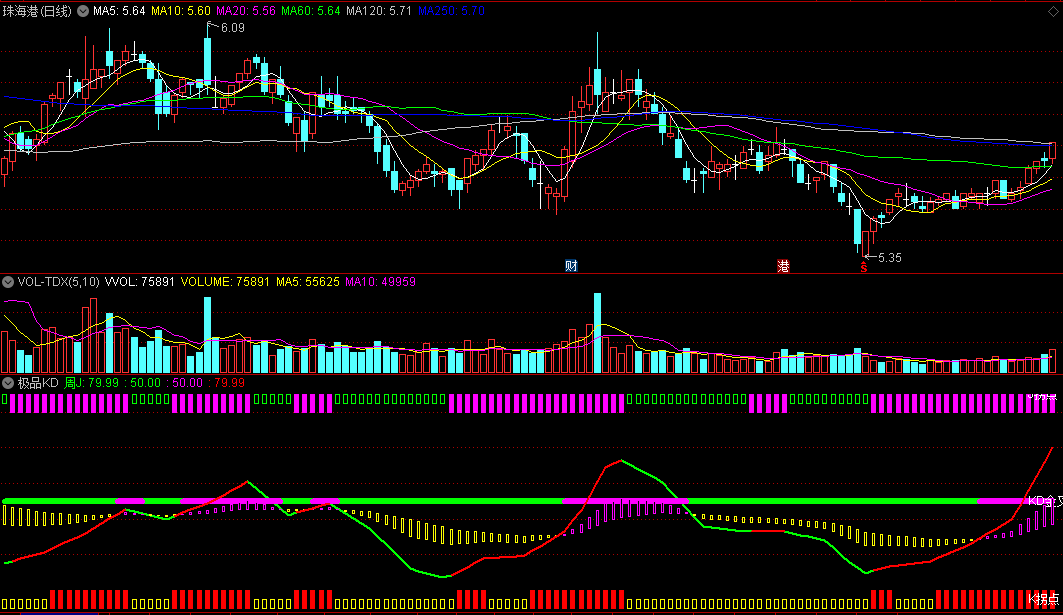The image size is (1063, 615).
Task: Click volume MA10: 49959 label
Action: pyautogui.click(x=380, y=281)
